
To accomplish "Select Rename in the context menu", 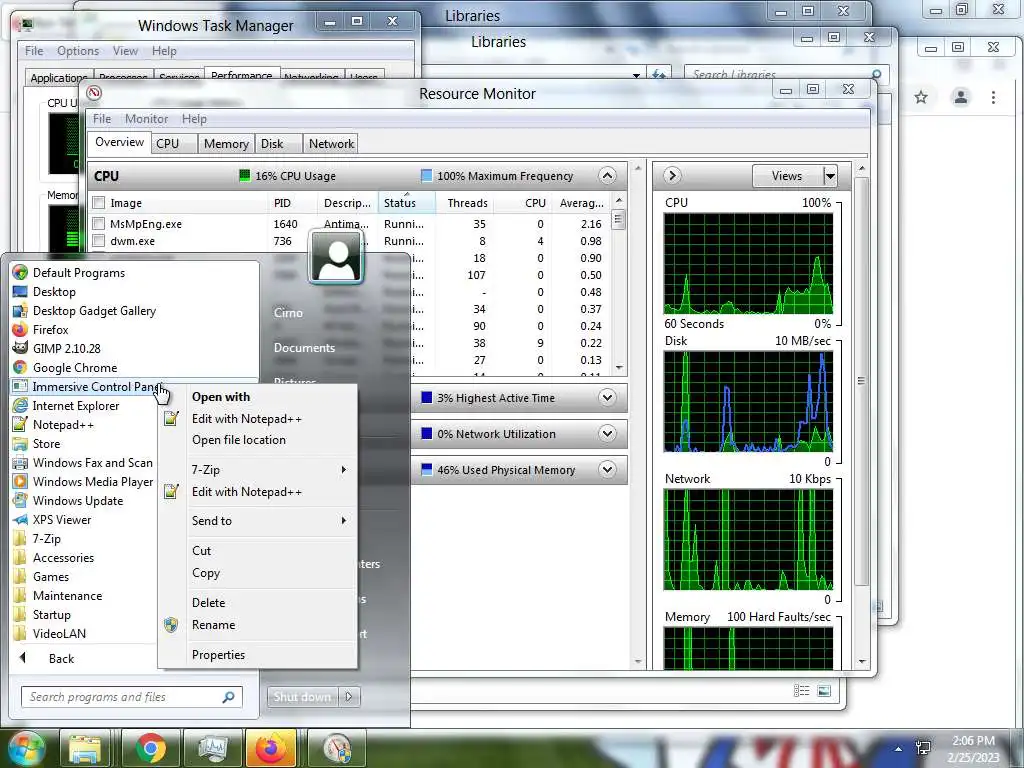I will click(x=214, y=624).
